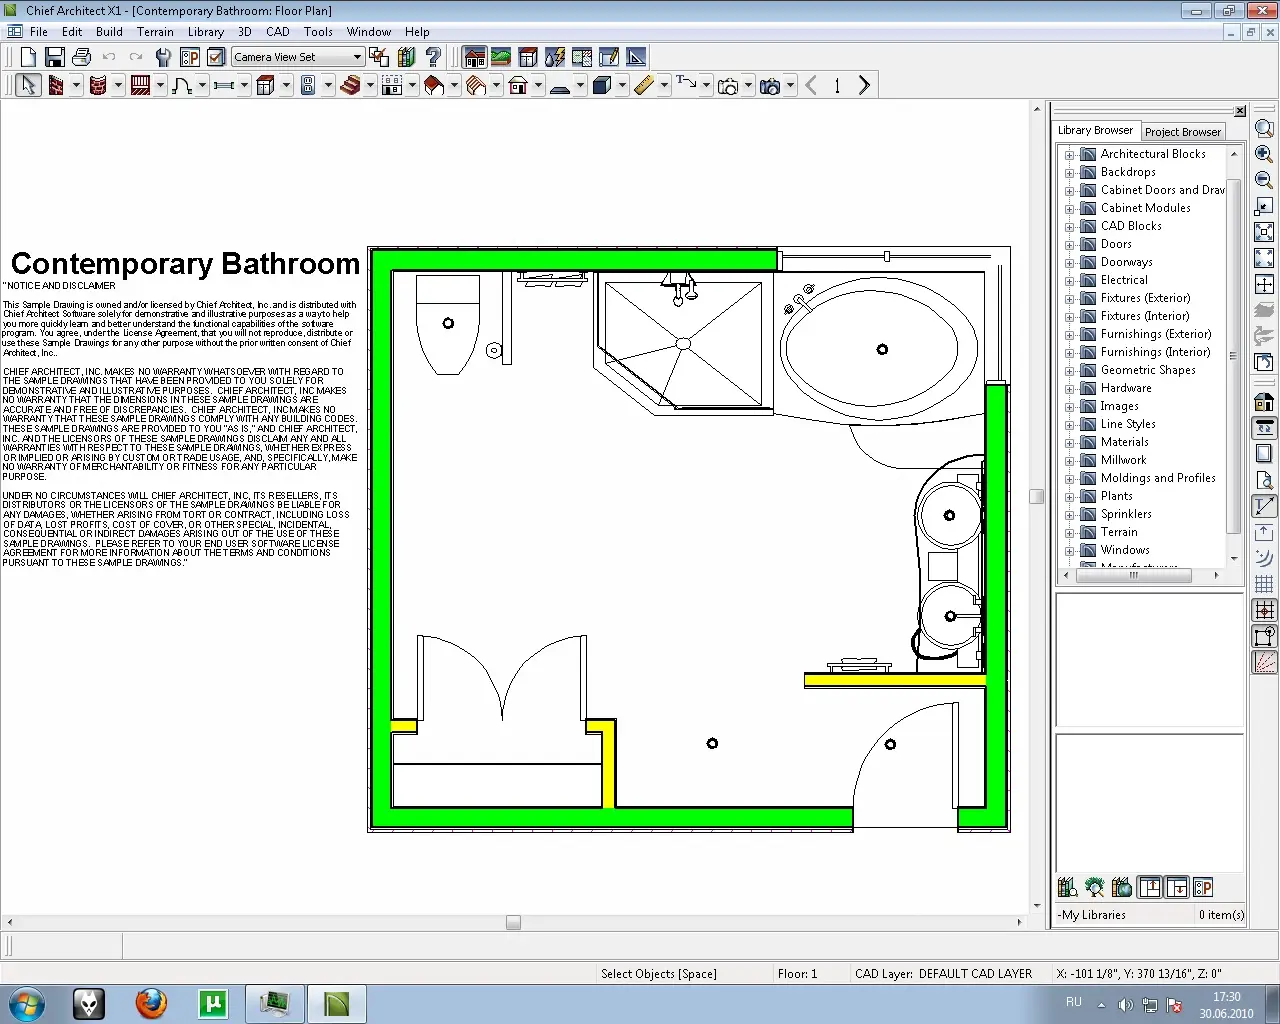Expand the Materials library category
1280x1024 pixels.
coord(1069,443)
